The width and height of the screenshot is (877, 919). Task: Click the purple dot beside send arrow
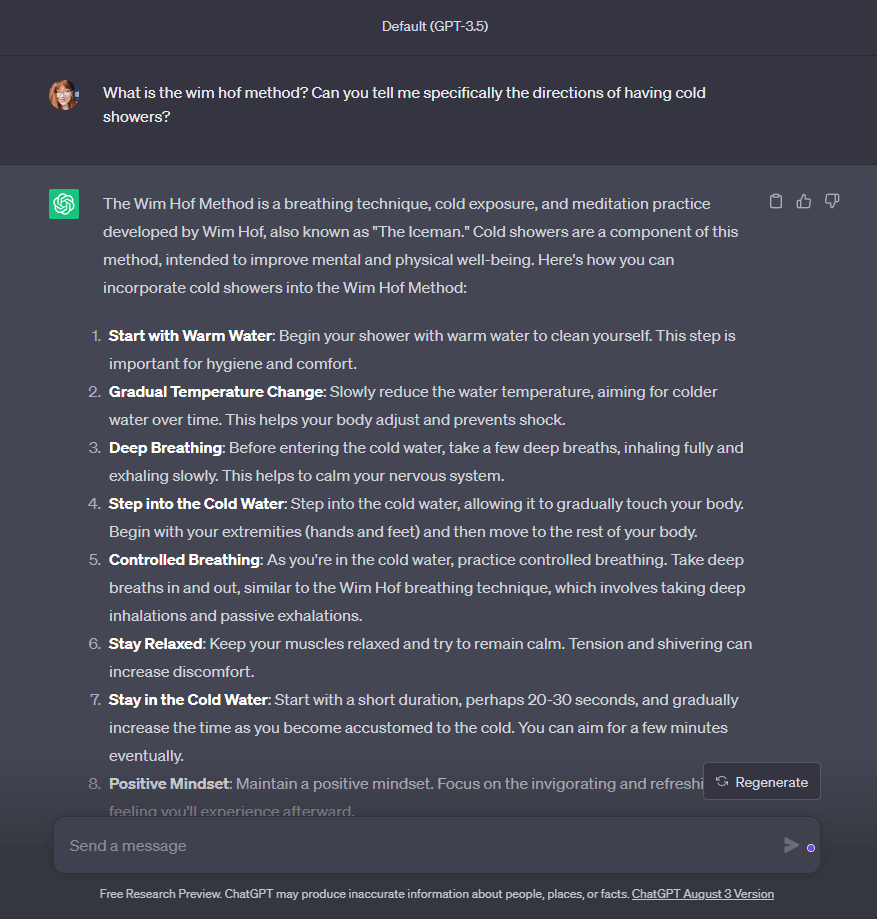tap(811, 848)
